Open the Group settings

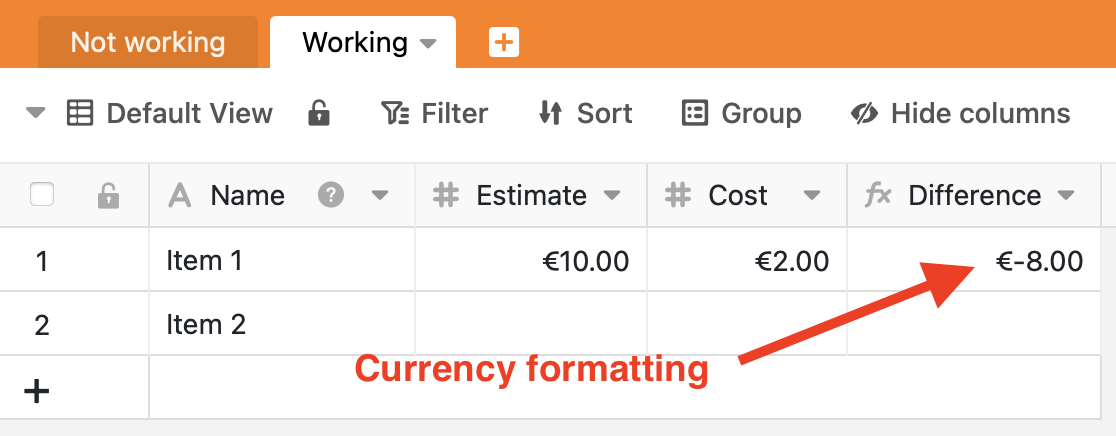click(x=741, y=114)
